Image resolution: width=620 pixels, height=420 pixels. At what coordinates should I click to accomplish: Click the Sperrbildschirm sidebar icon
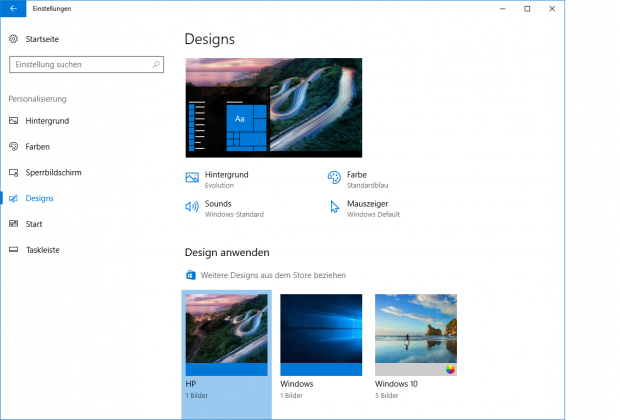pos(13,172)
